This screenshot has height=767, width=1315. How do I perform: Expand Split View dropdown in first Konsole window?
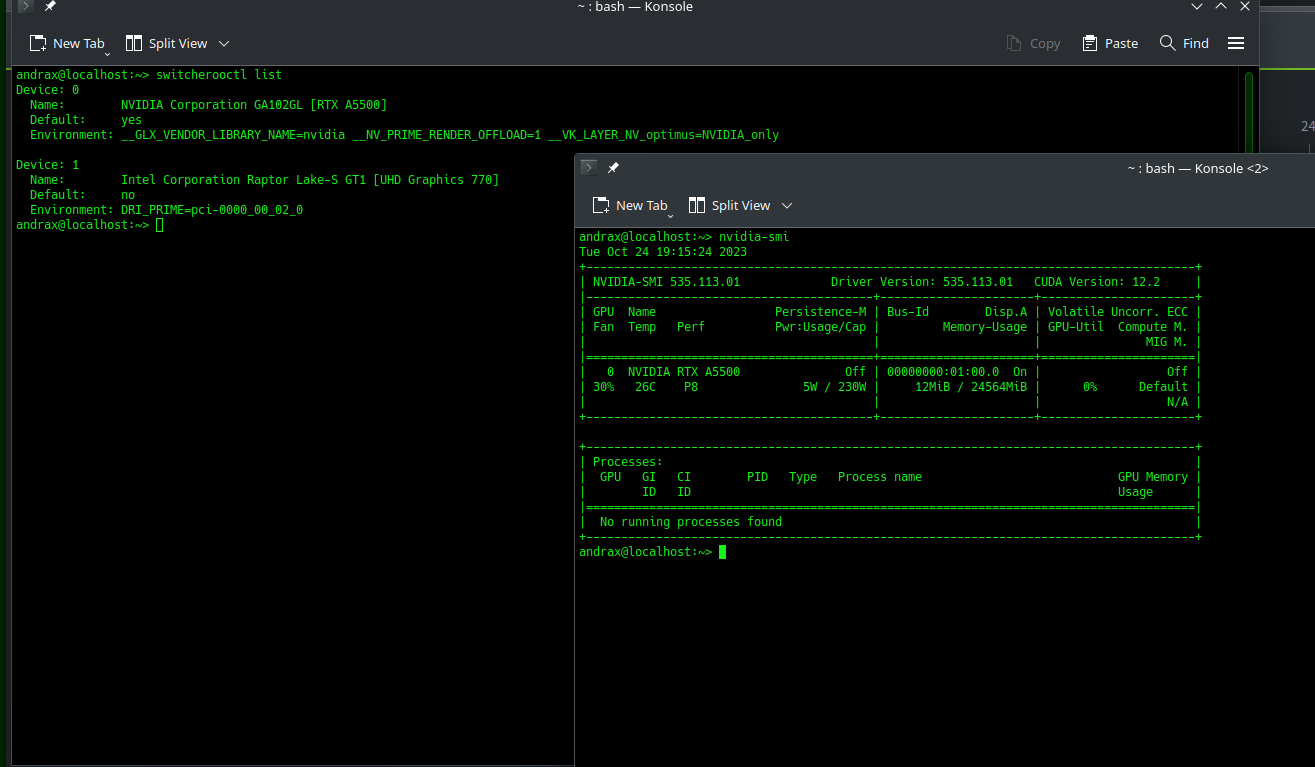pyautogui.click(x=224, y=43)
